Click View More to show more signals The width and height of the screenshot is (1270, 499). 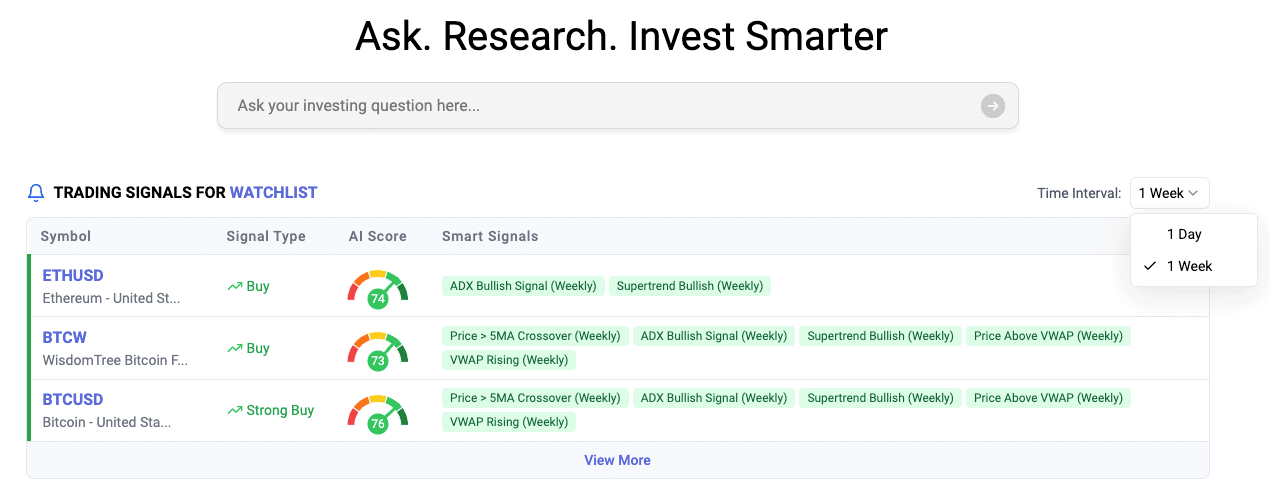coord(617,461)
